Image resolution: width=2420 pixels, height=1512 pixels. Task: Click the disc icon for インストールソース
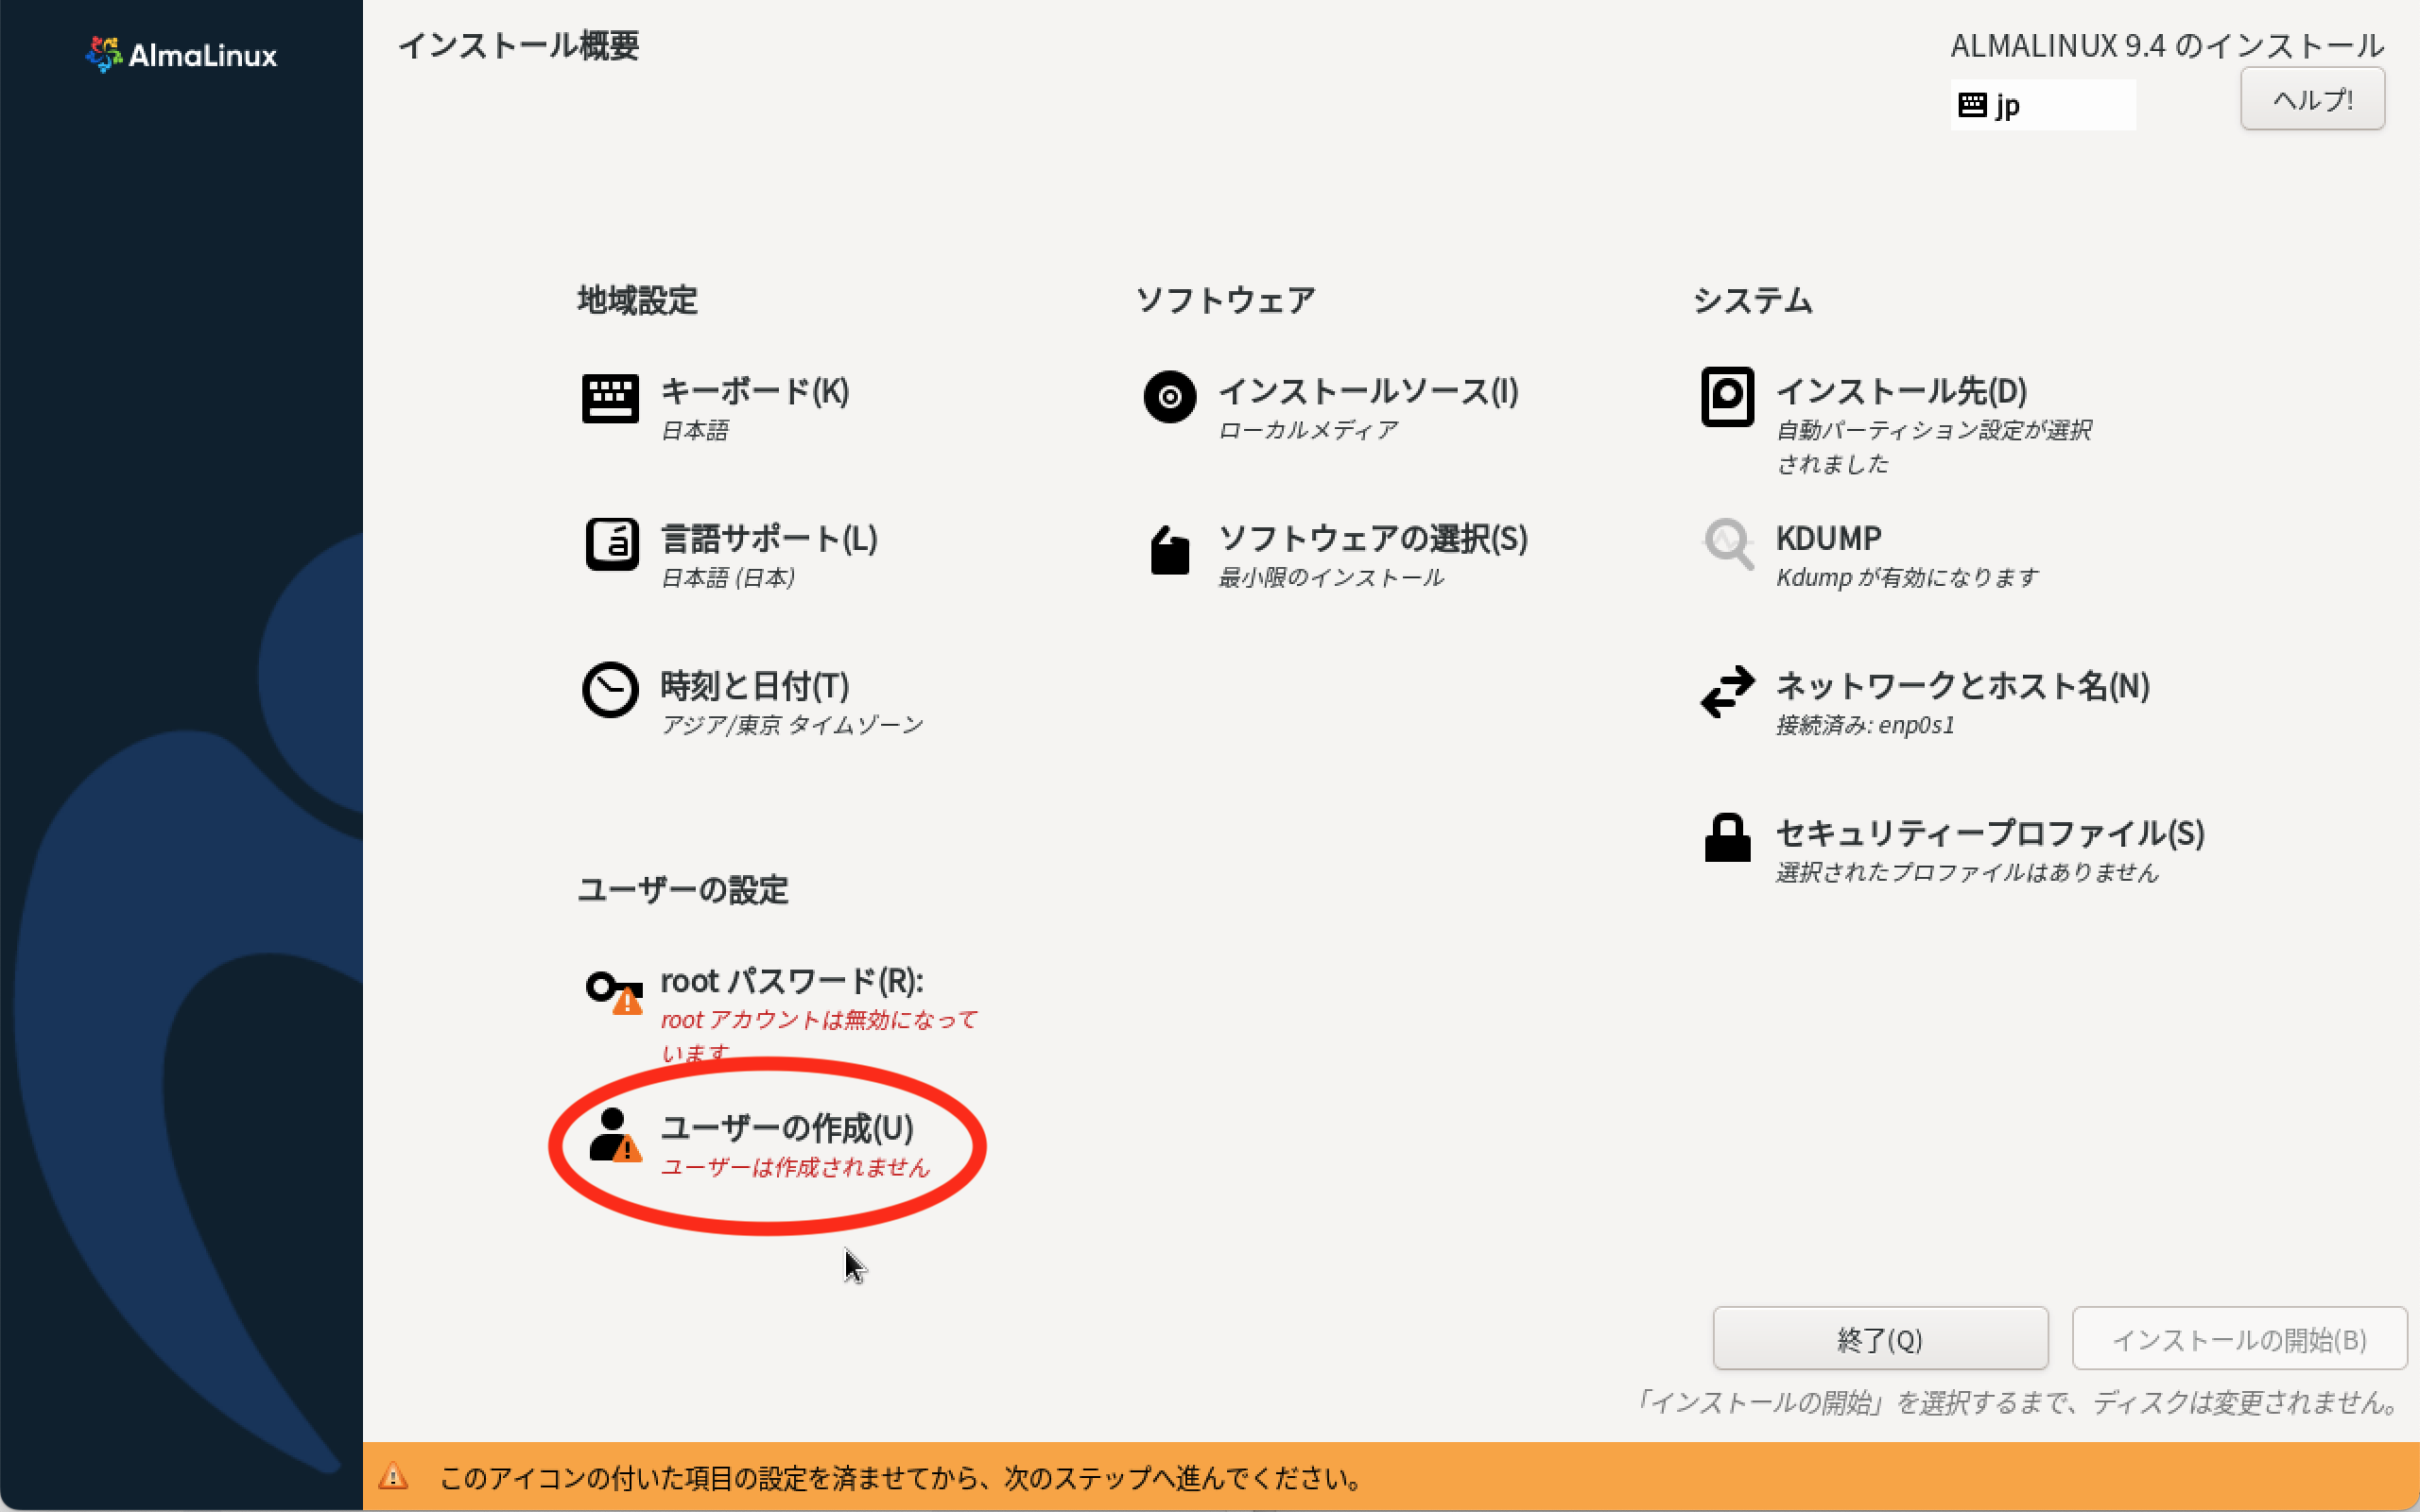pos(1169,397)
